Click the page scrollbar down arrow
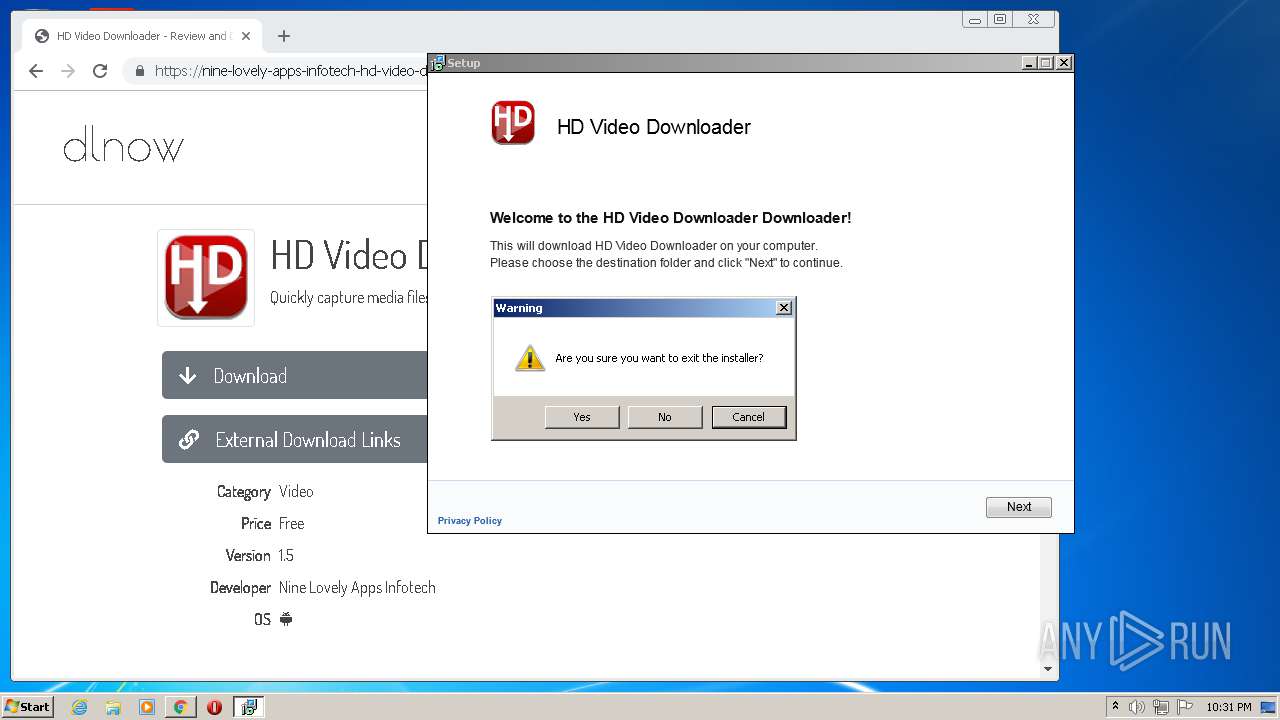 [x=1048, y=669]
